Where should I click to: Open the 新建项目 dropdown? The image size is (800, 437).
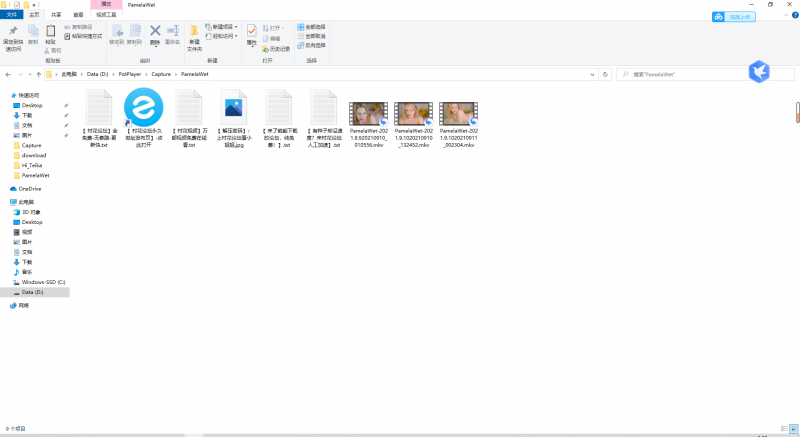tap(223, 27)
